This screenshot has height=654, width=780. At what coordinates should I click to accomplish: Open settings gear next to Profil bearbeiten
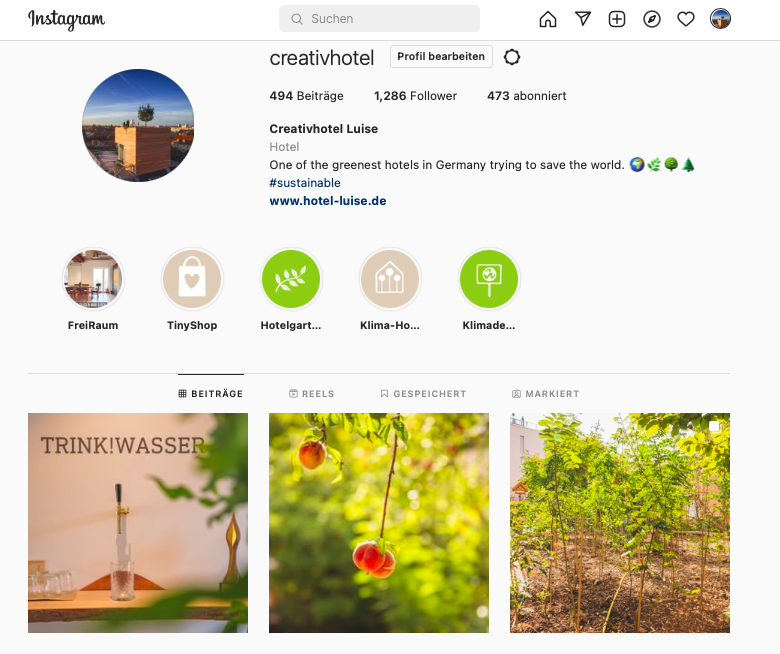[512, 57]
